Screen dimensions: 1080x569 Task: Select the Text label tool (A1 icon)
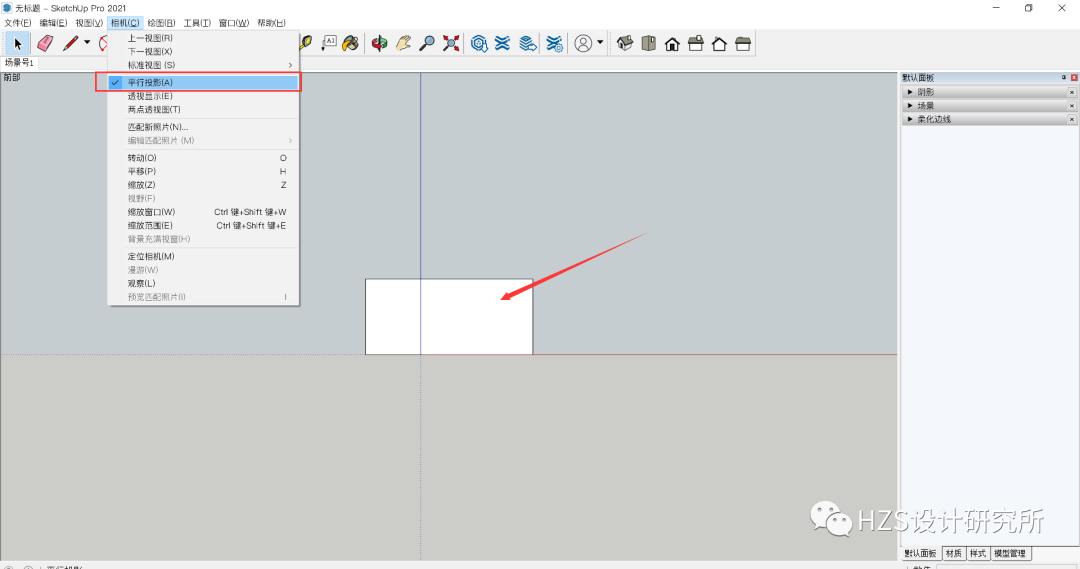pos(329,43)
